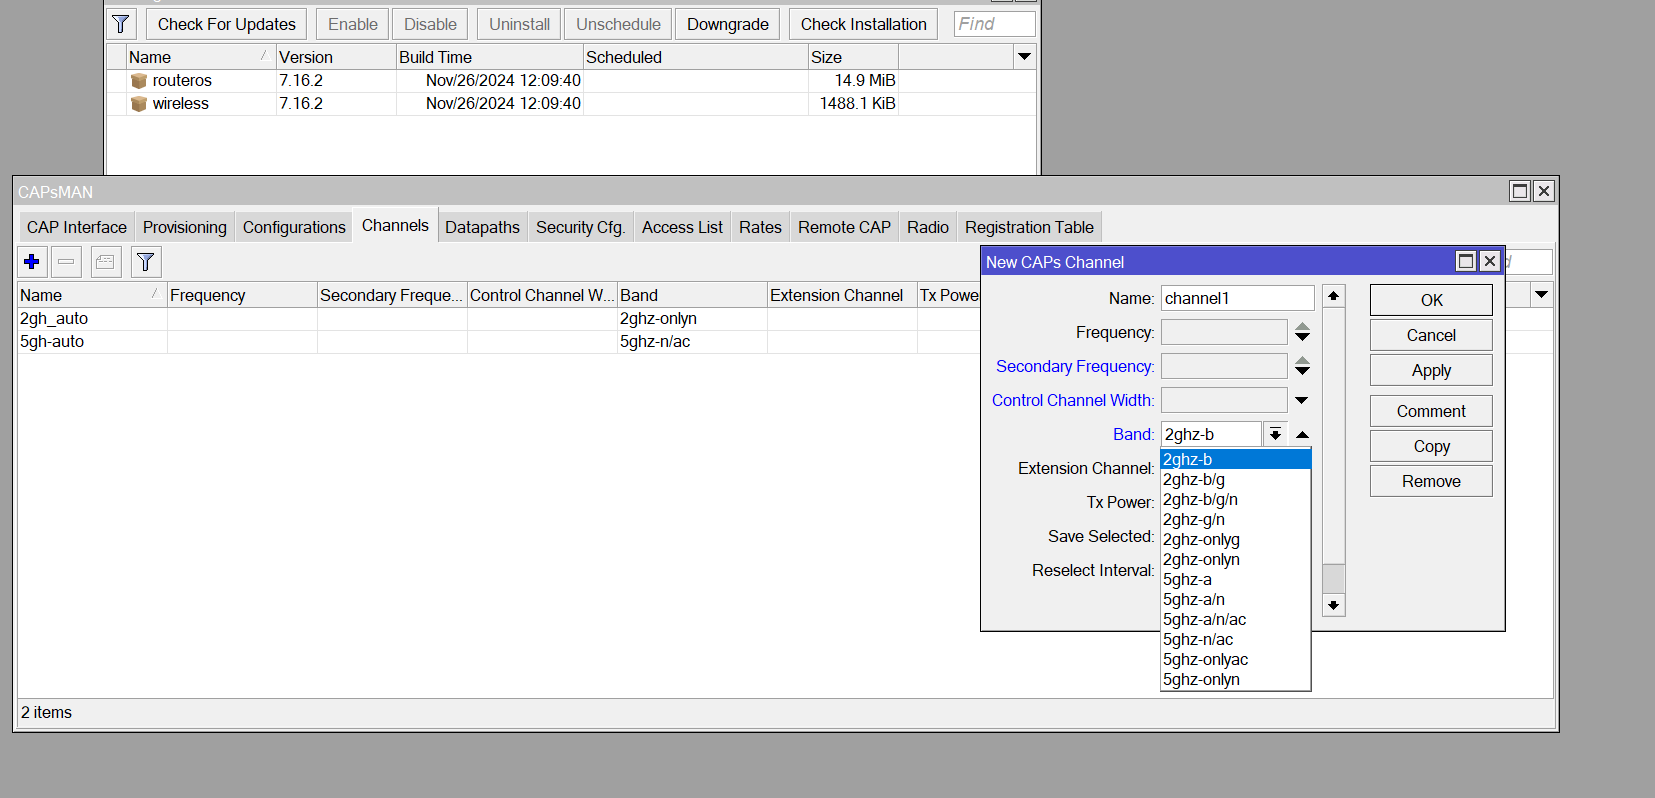Close the CAPsMAN window
Screen dimensions: 1655x798
pyautogui.click(x=1544, y=191)
